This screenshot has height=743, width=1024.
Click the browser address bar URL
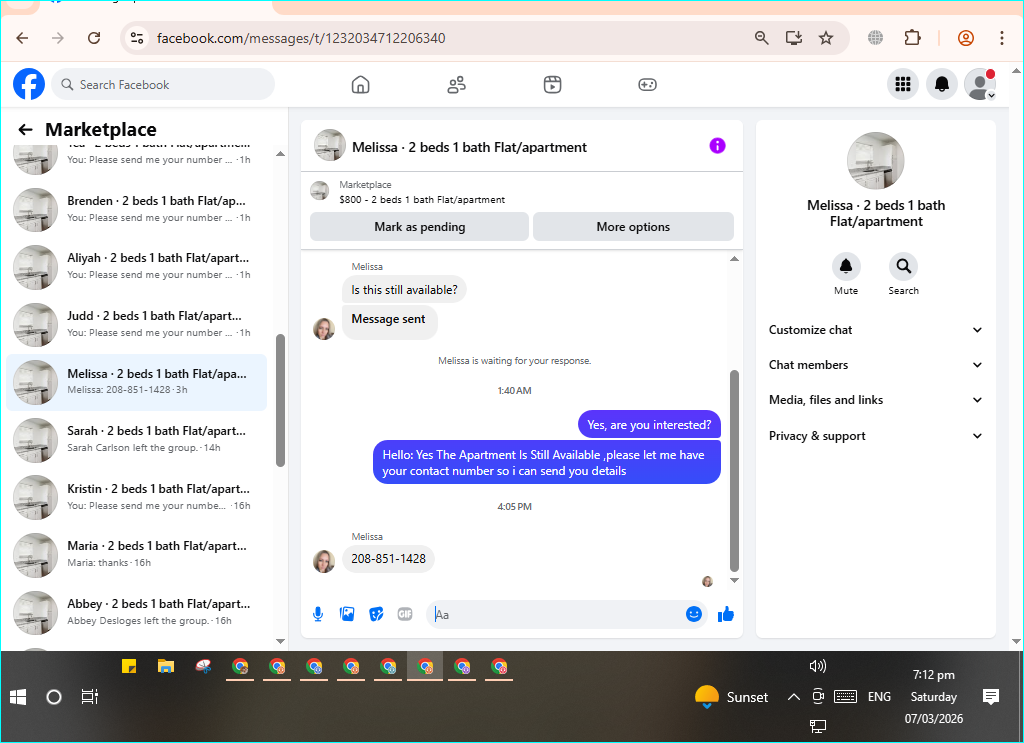[301, 38]
